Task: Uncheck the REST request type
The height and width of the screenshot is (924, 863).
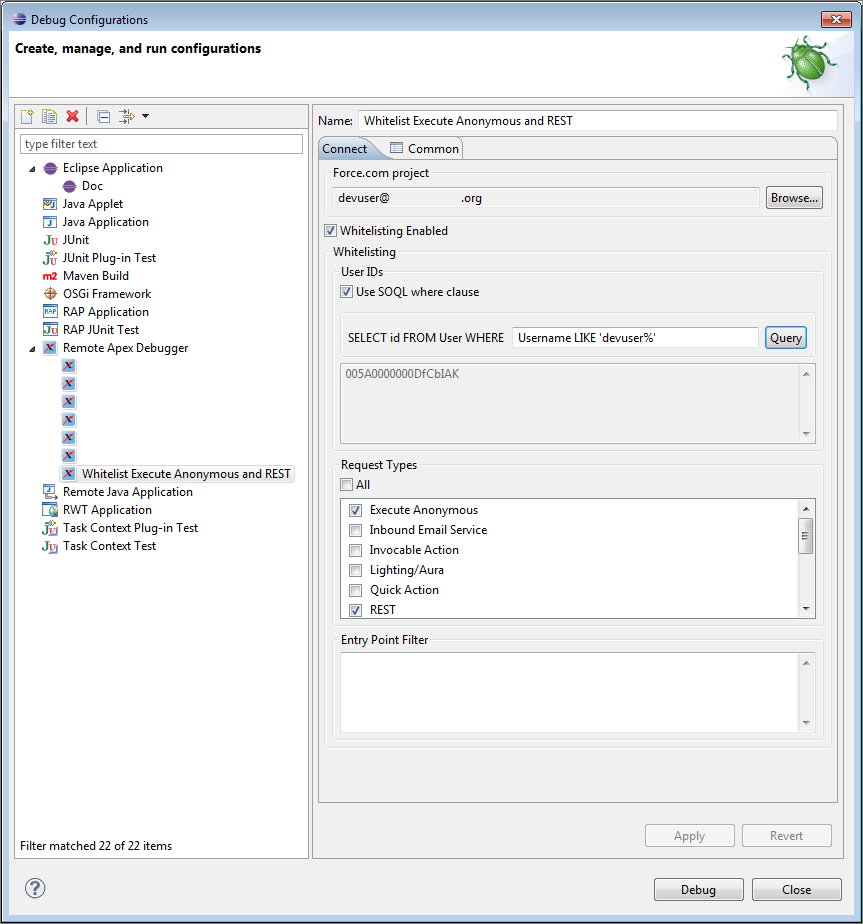Action: point(355,610)
